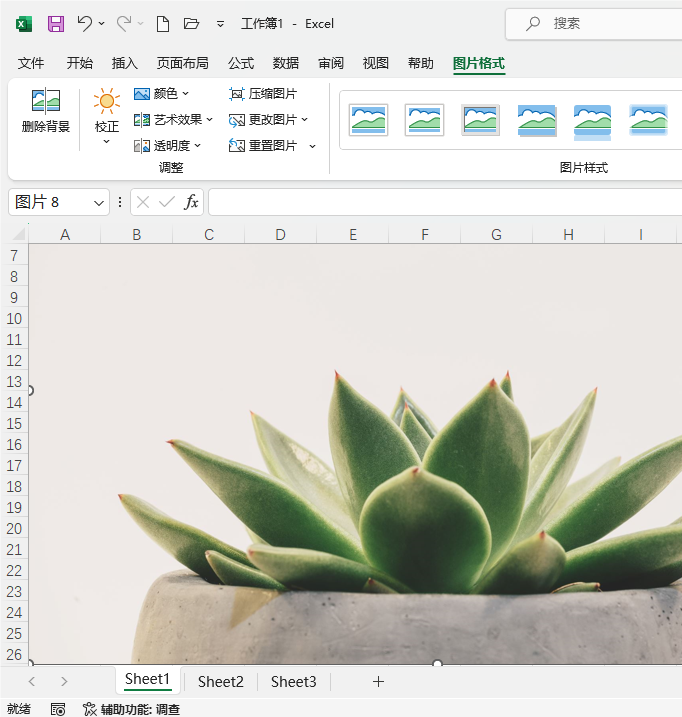Click the new blank file icon

click(x=163, y=23)
